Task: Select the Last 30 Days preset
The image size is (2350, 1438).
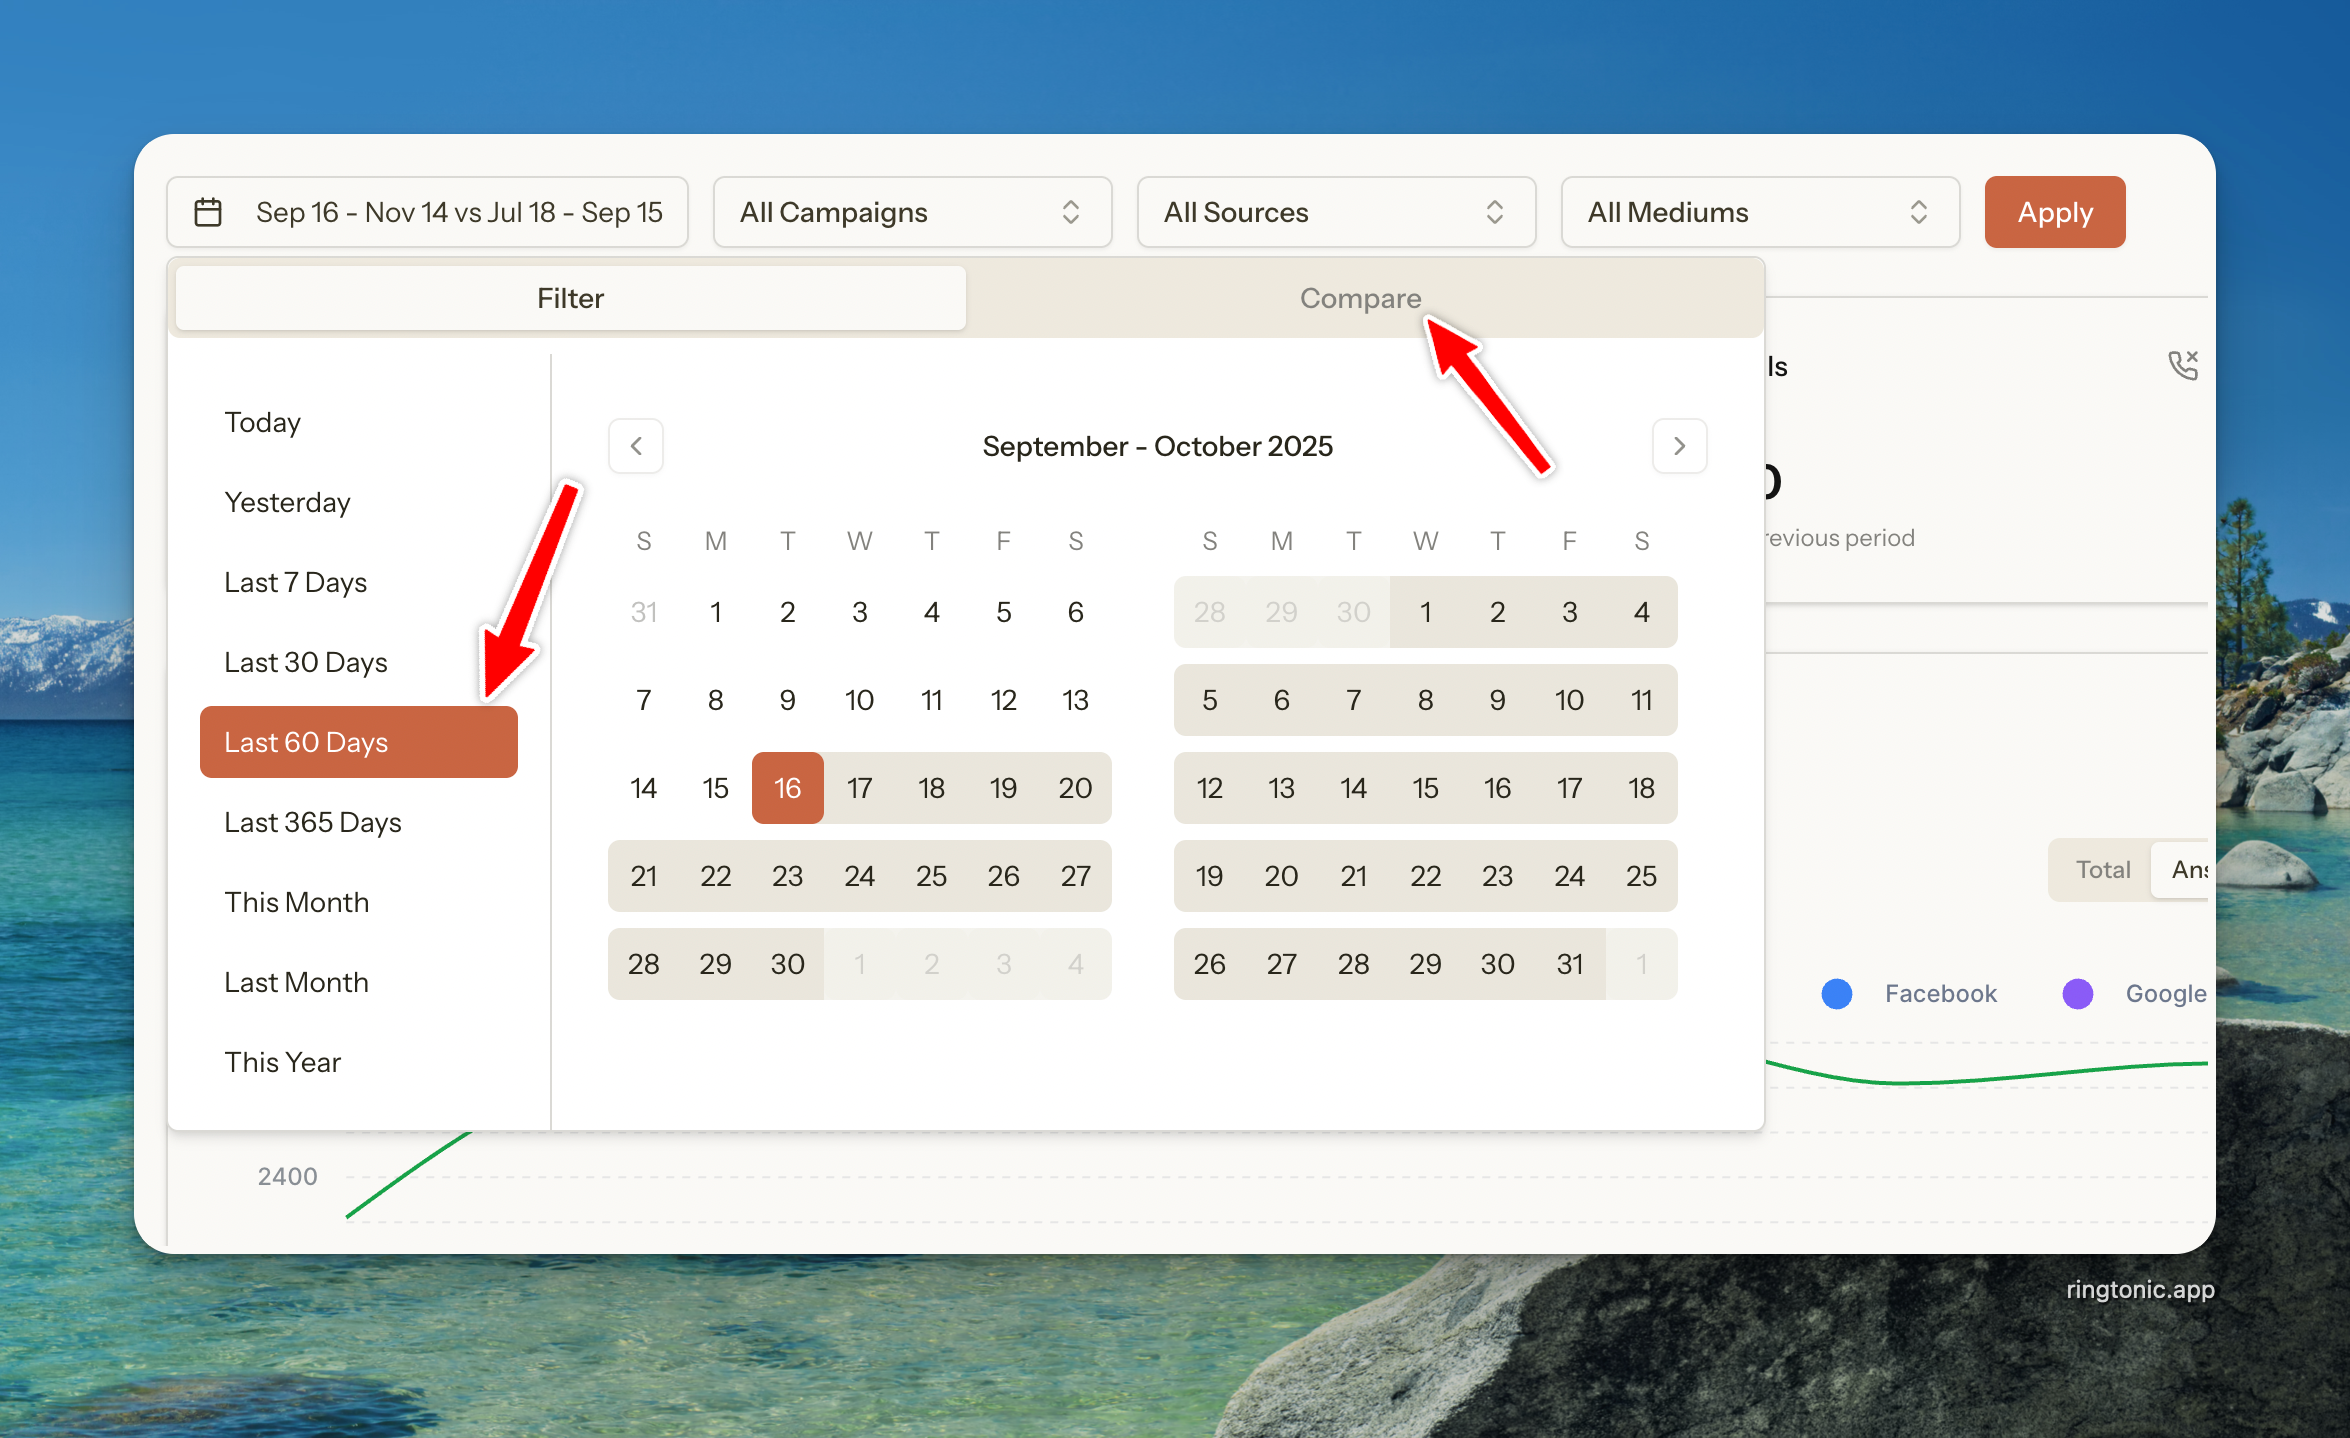Action: pos(306,662)
